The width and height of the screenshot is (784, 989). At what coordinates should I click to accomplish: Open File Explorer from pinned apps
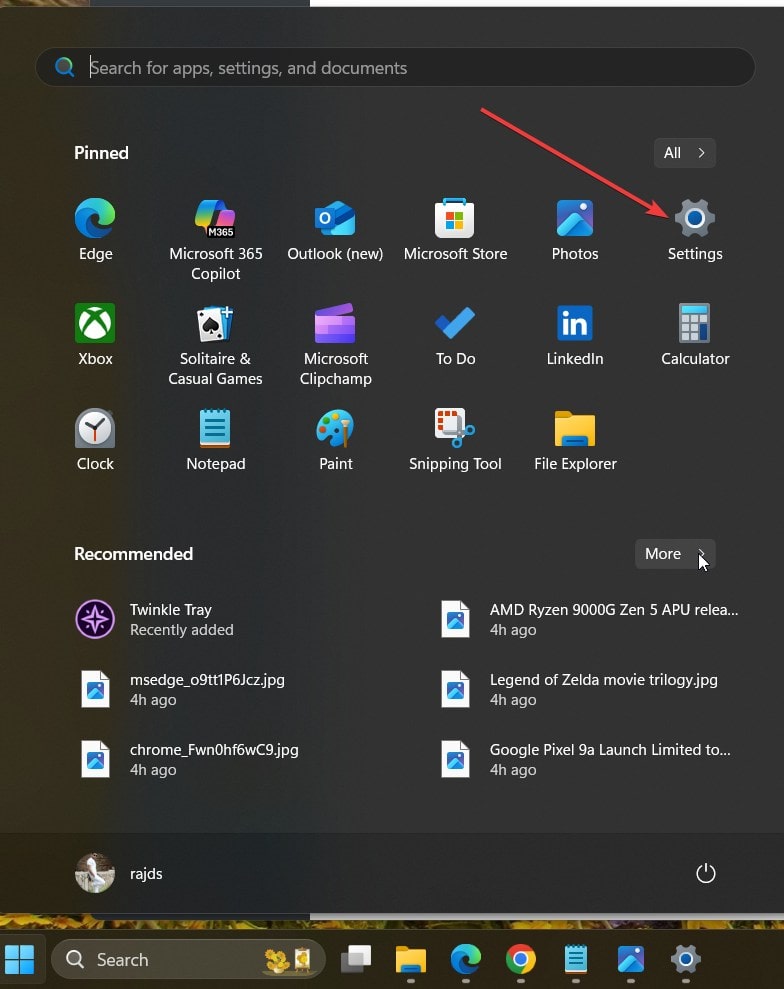coord(575,440)
